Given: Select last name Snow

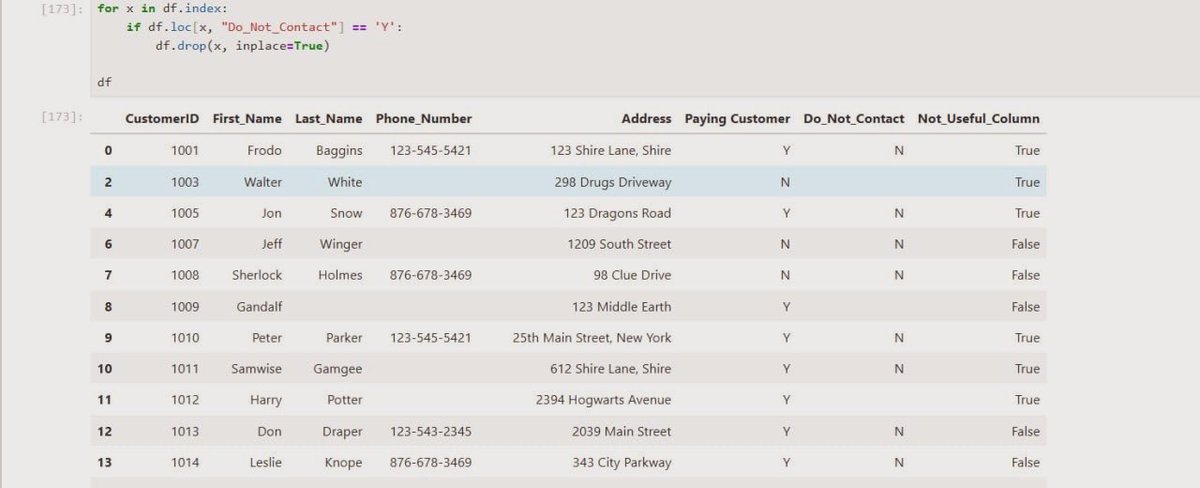Looking at the screenshot, I should 347,213.
